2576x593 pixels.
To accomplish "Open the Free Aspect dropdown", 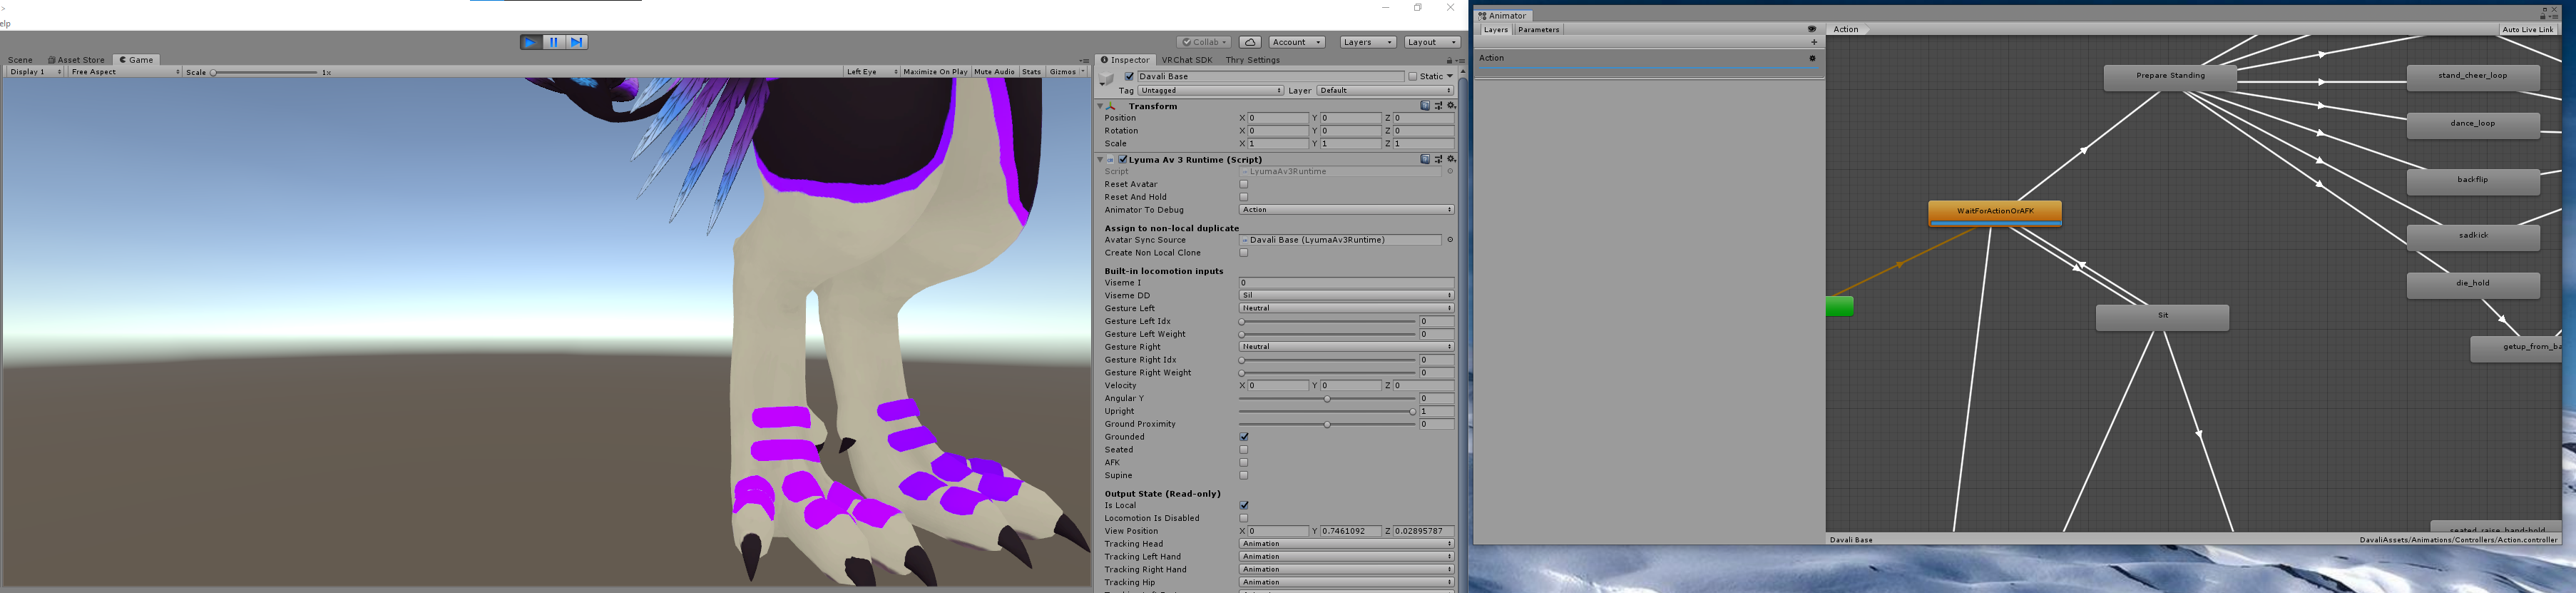I will click(x=125, y=72).
